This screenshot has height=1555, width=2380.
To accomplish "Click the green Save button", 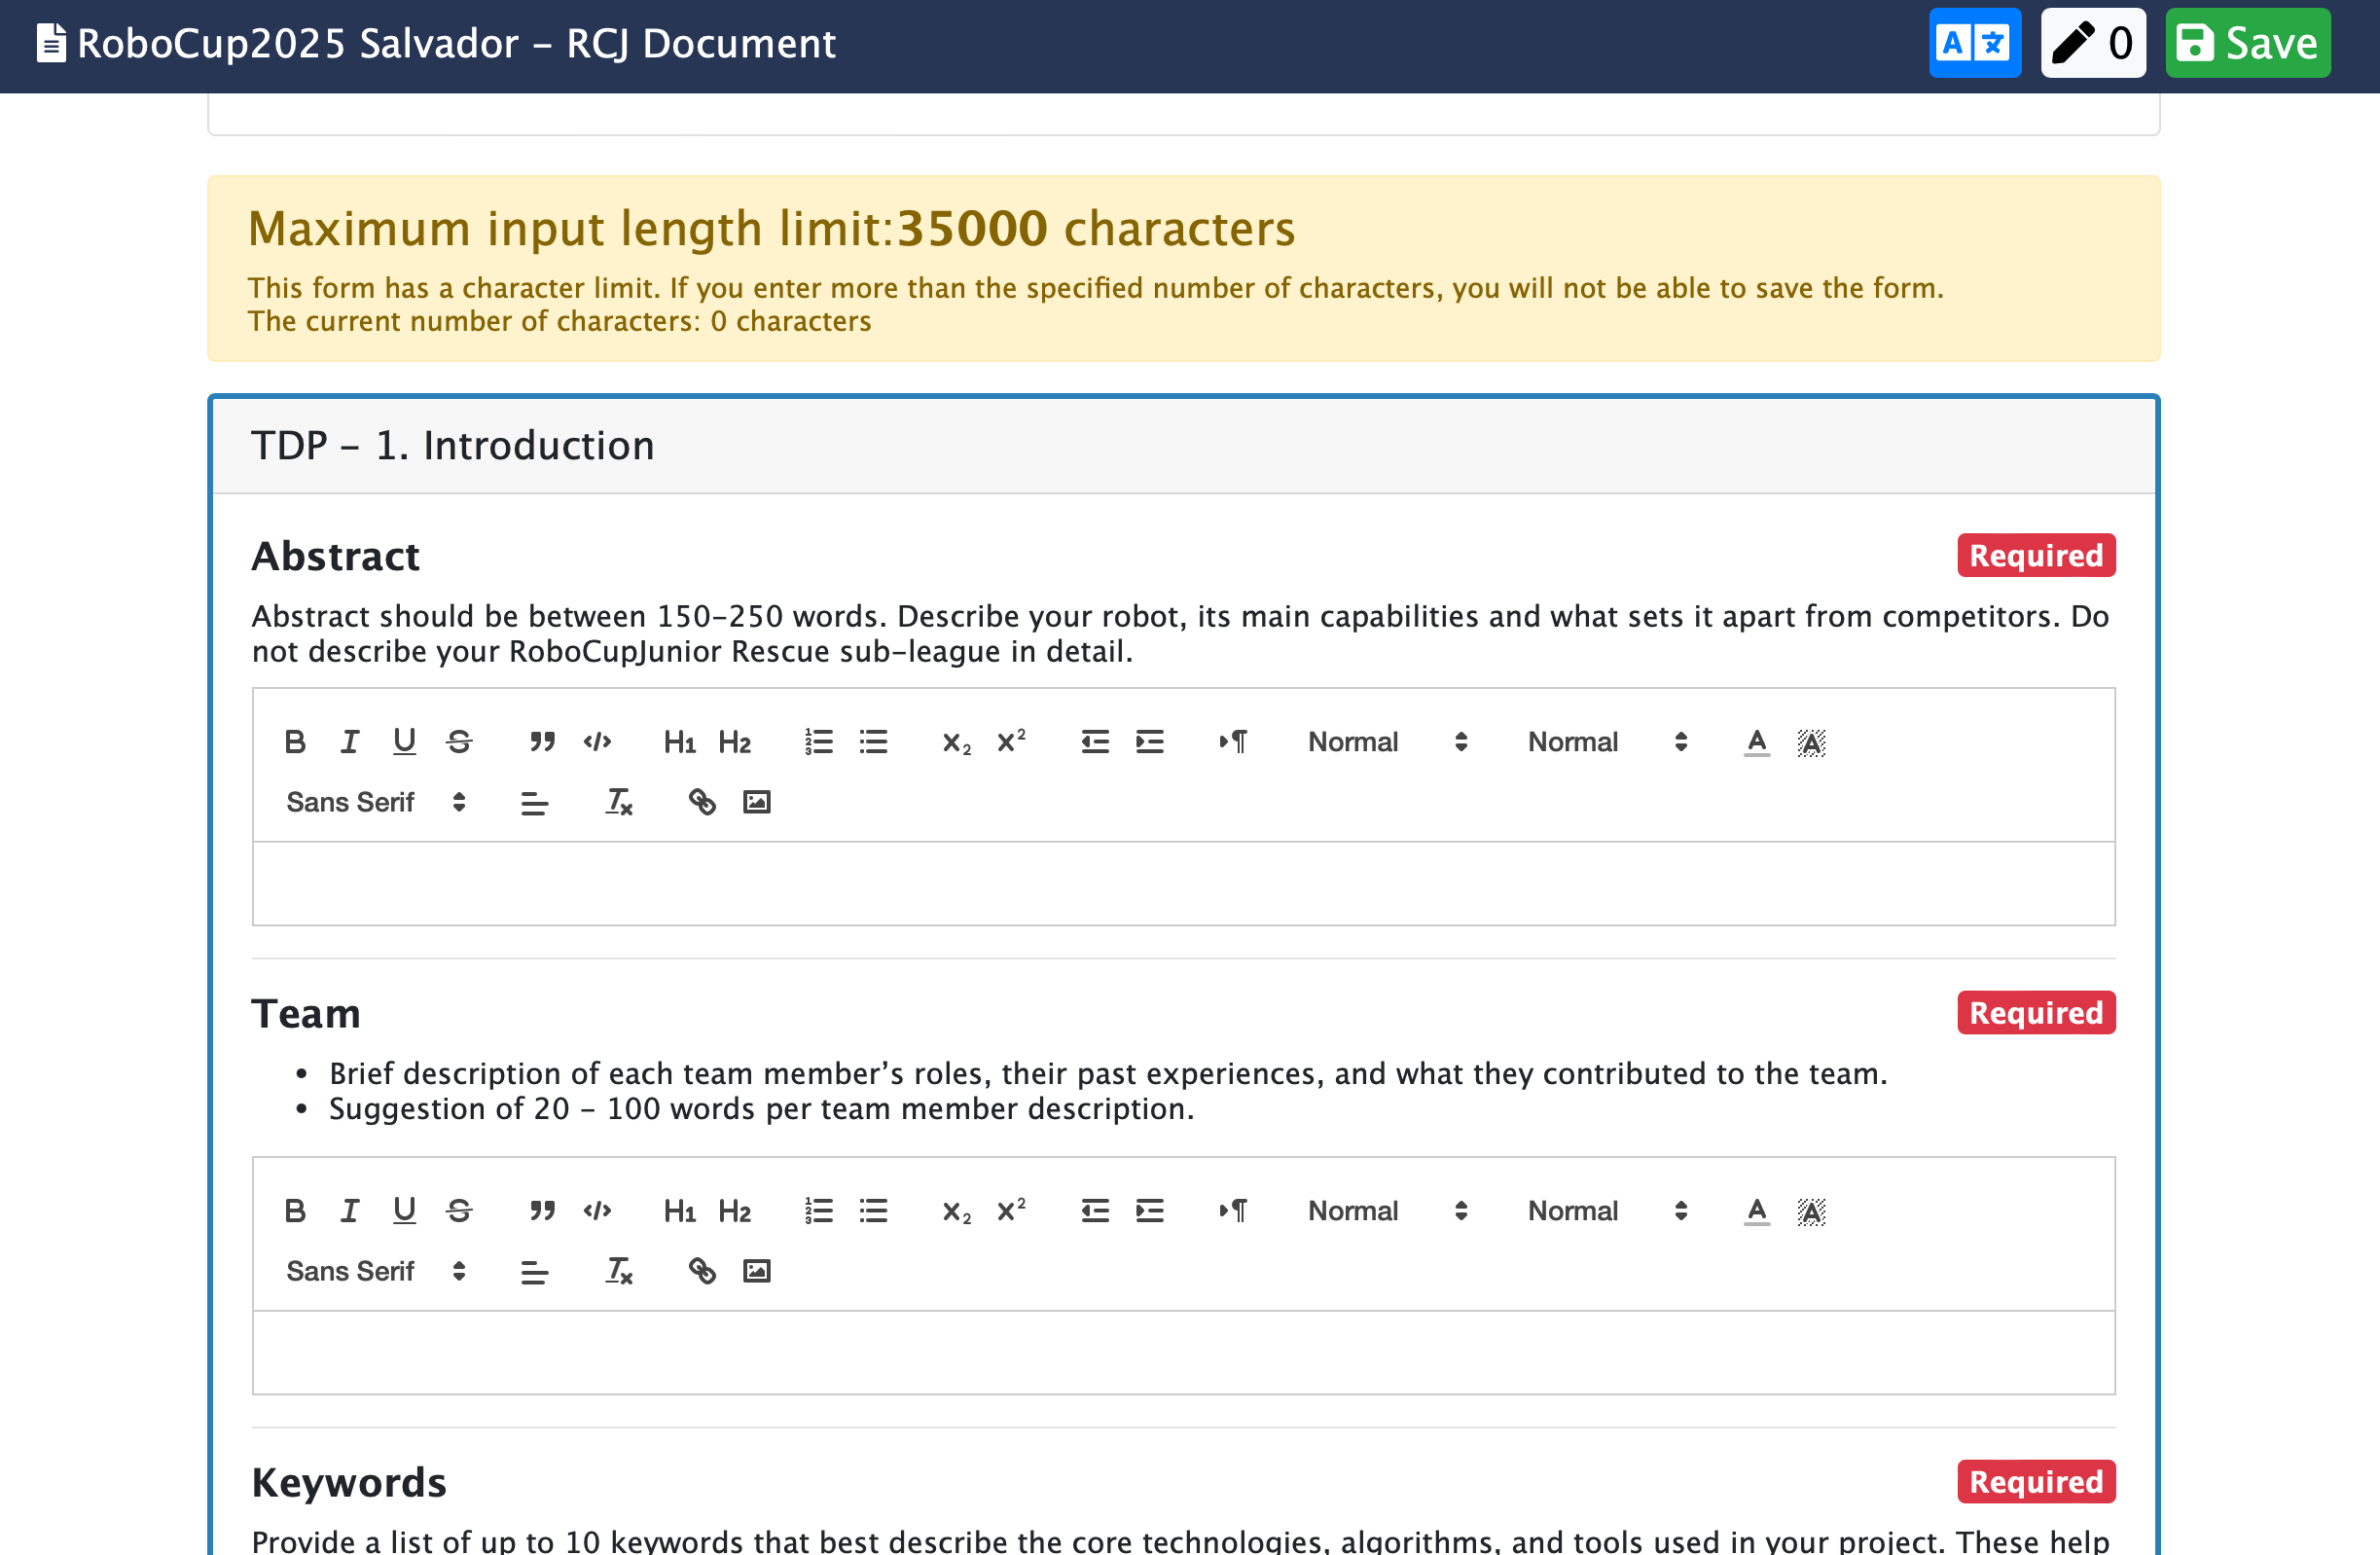I will (2247, 43).
